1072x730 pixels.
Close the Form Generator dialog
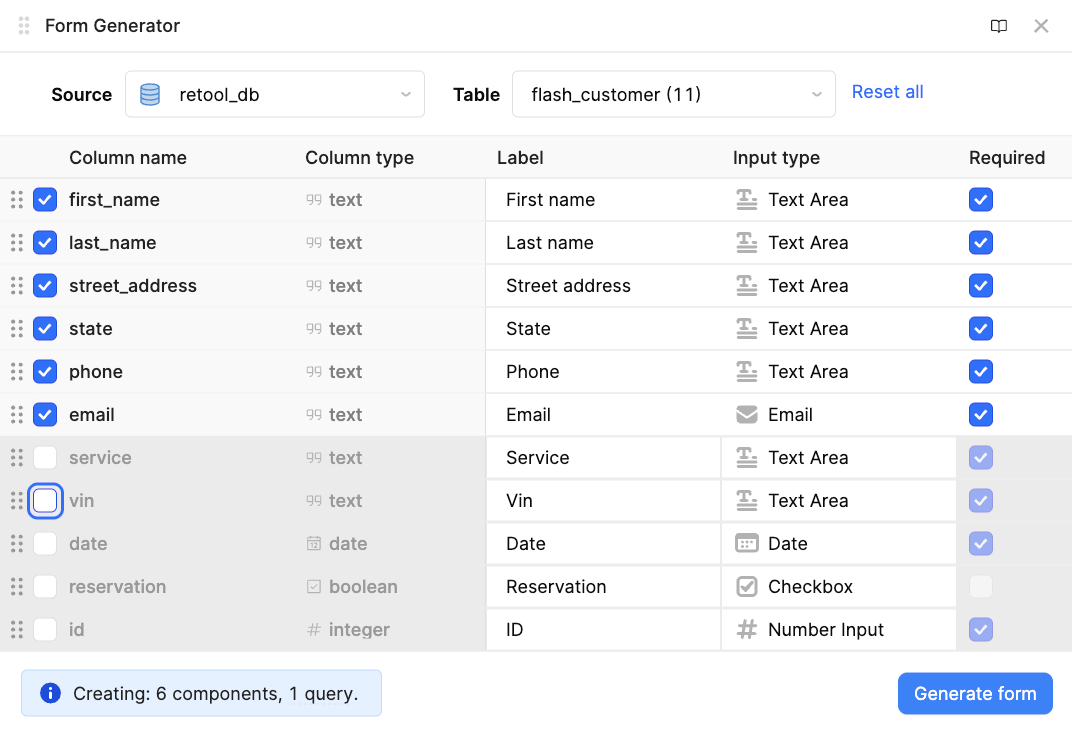[1041, 26]
